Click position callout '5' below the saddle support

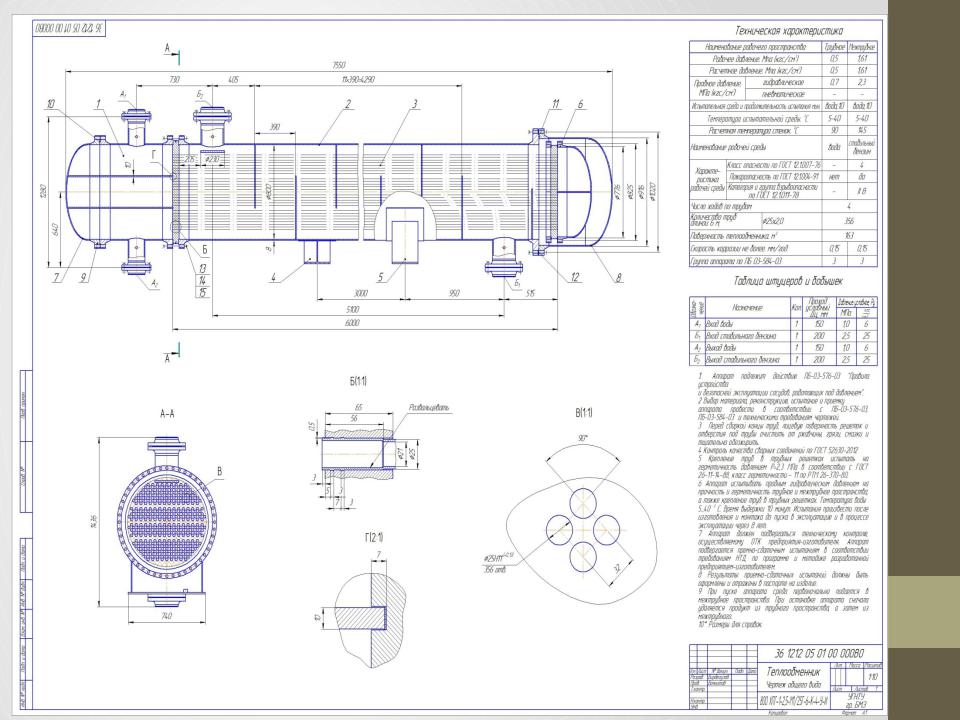(x=380, y=278)
